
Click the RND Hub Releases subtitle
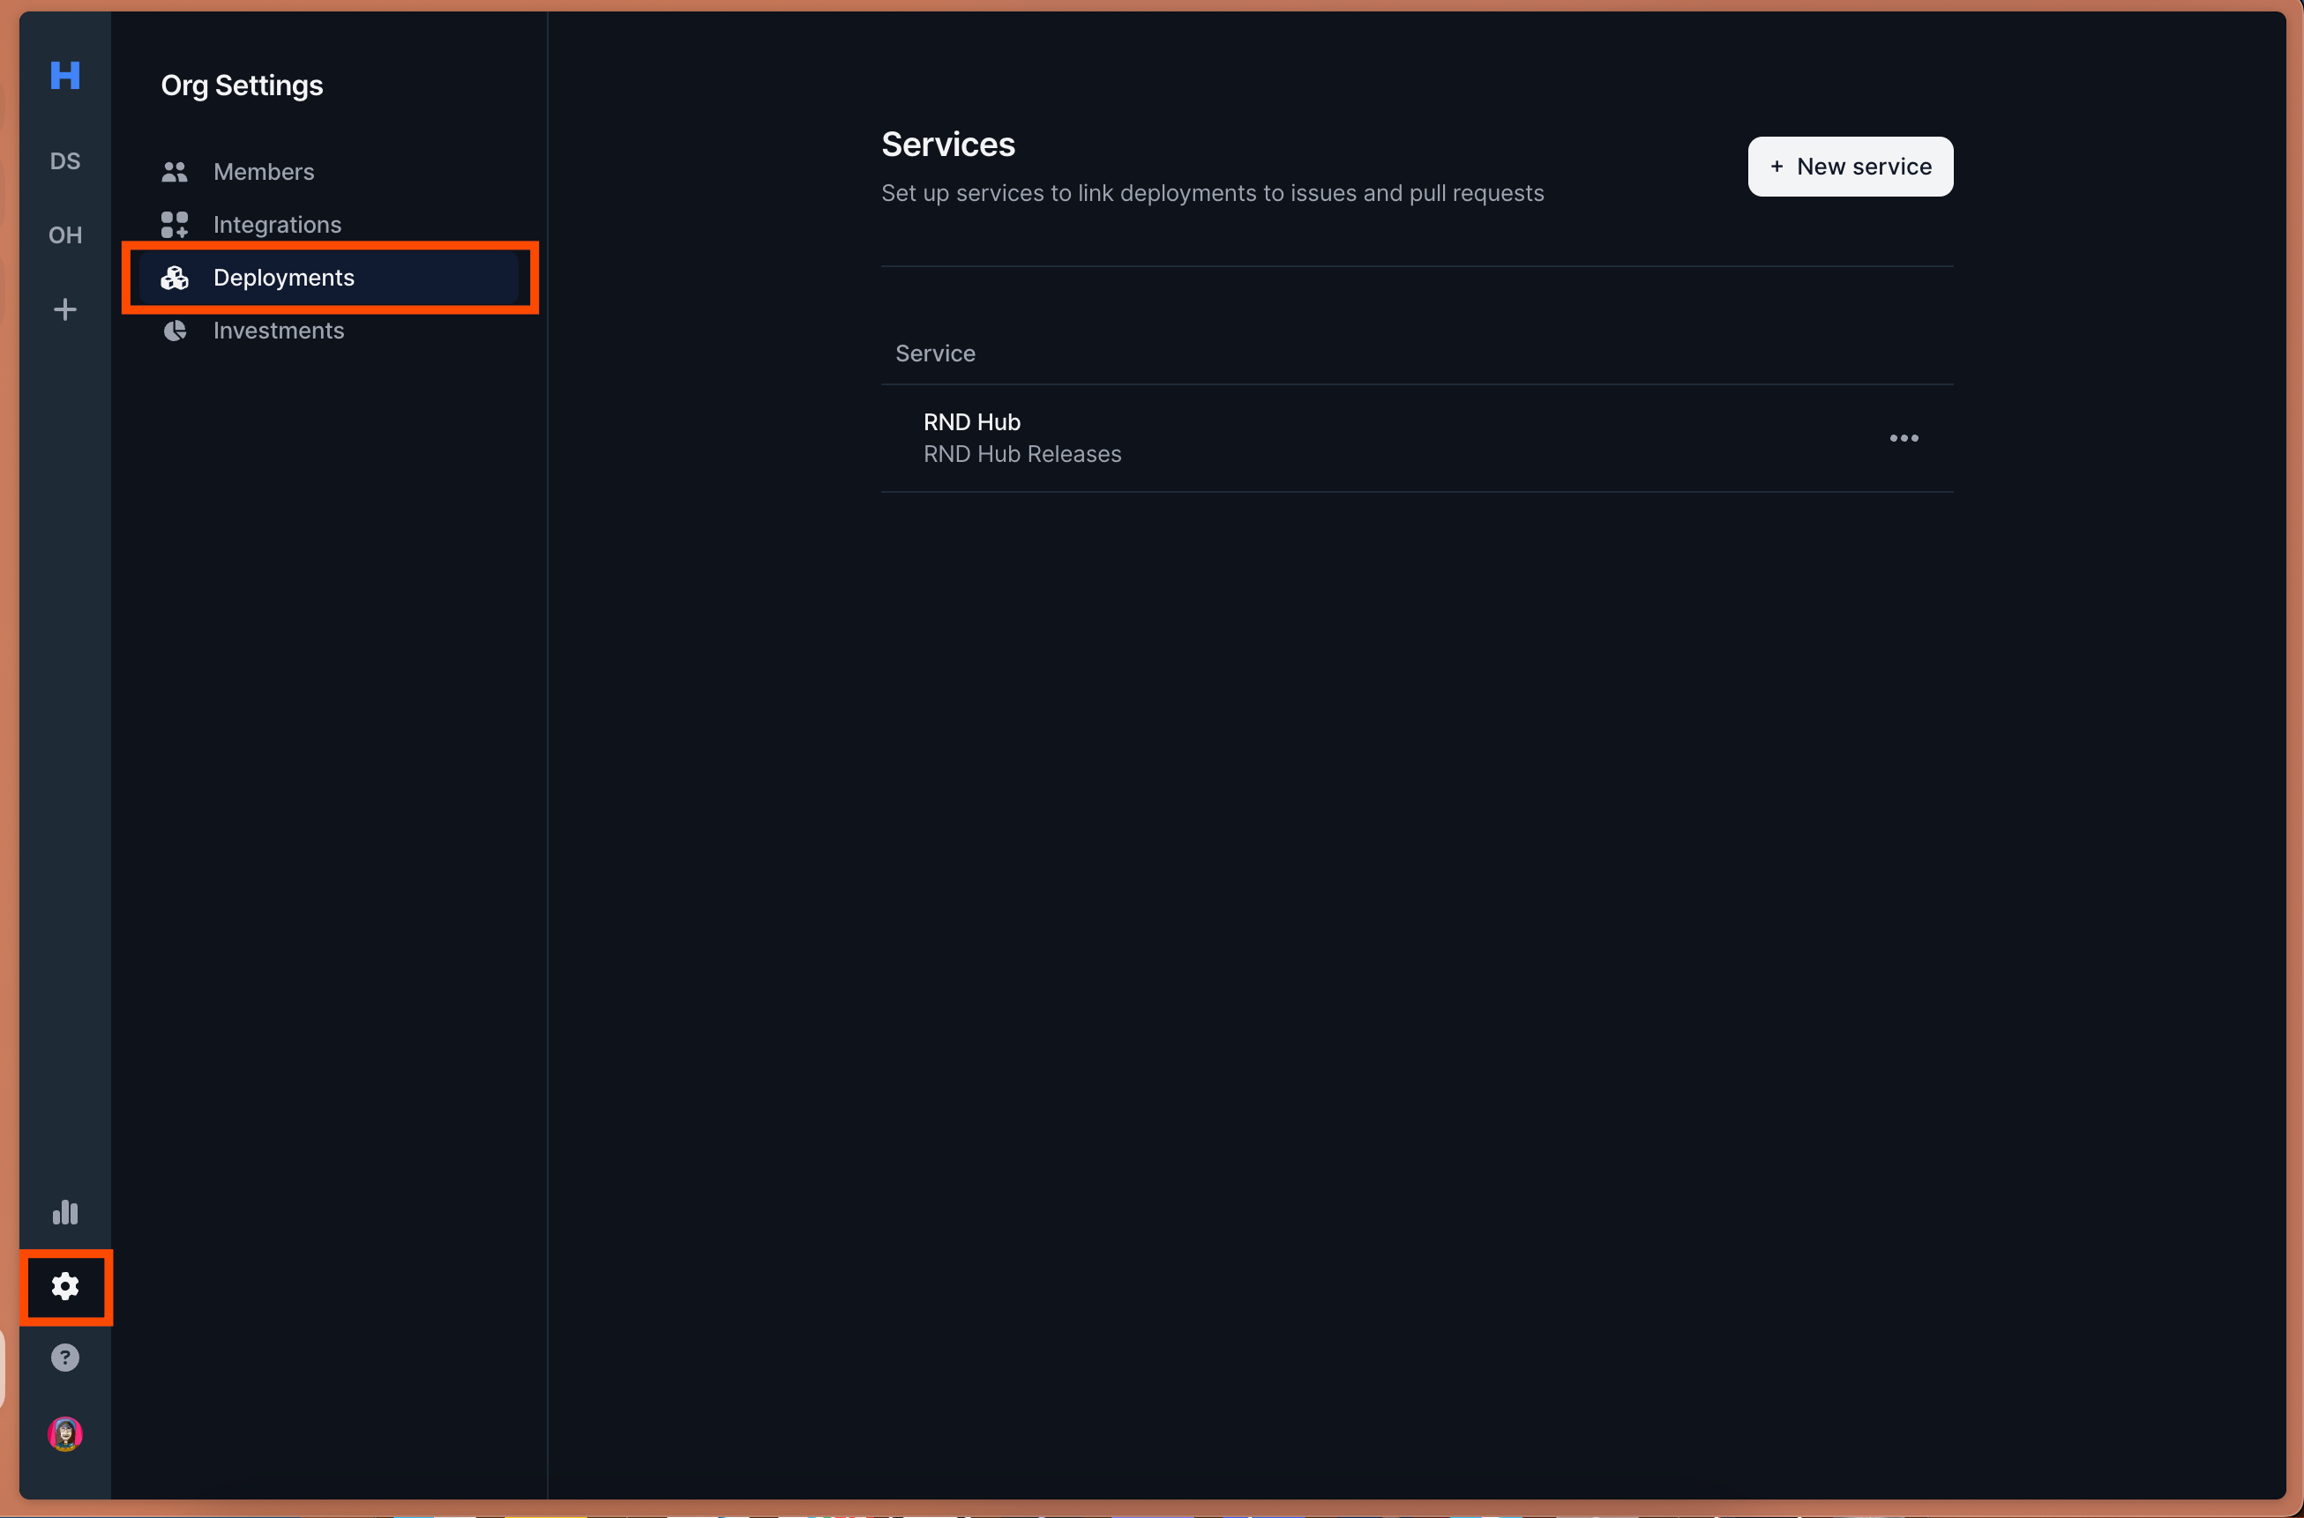(1022, 455)
